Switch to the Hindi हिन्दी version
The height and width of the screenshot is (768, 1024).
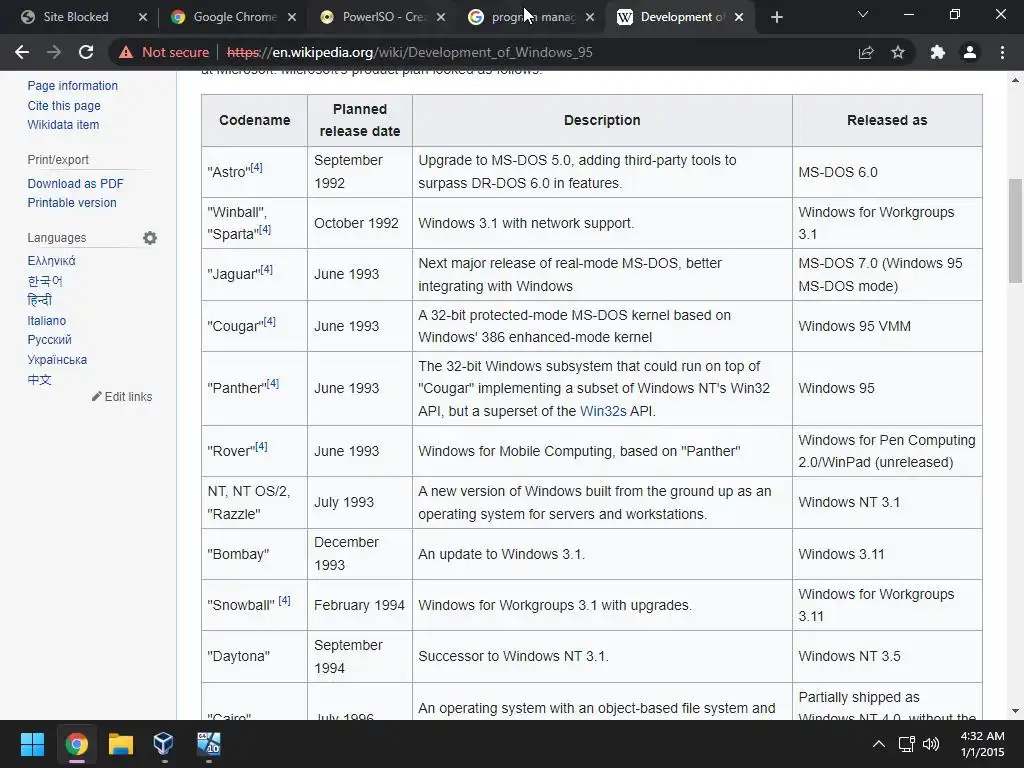tap(39, 300)
